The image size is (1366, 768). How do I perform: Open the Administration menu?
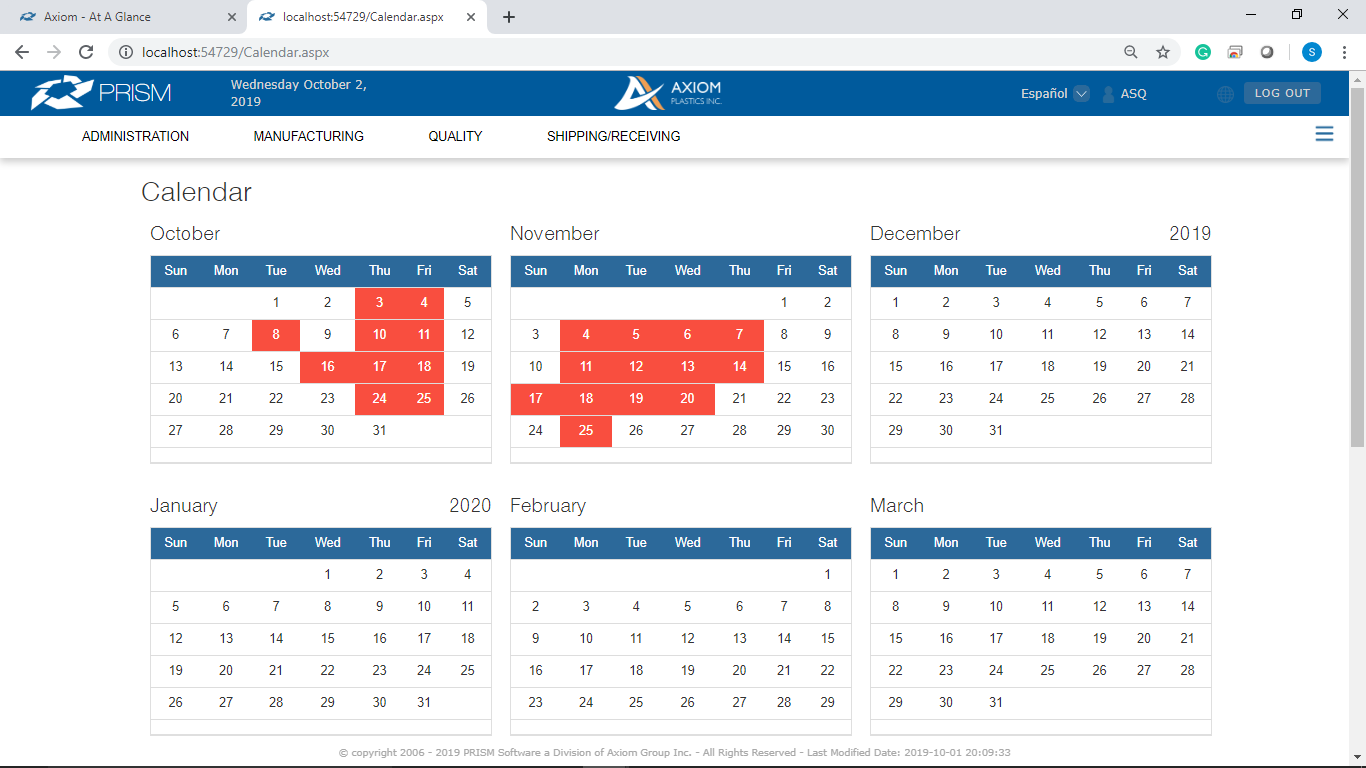(x=135, y=136)
